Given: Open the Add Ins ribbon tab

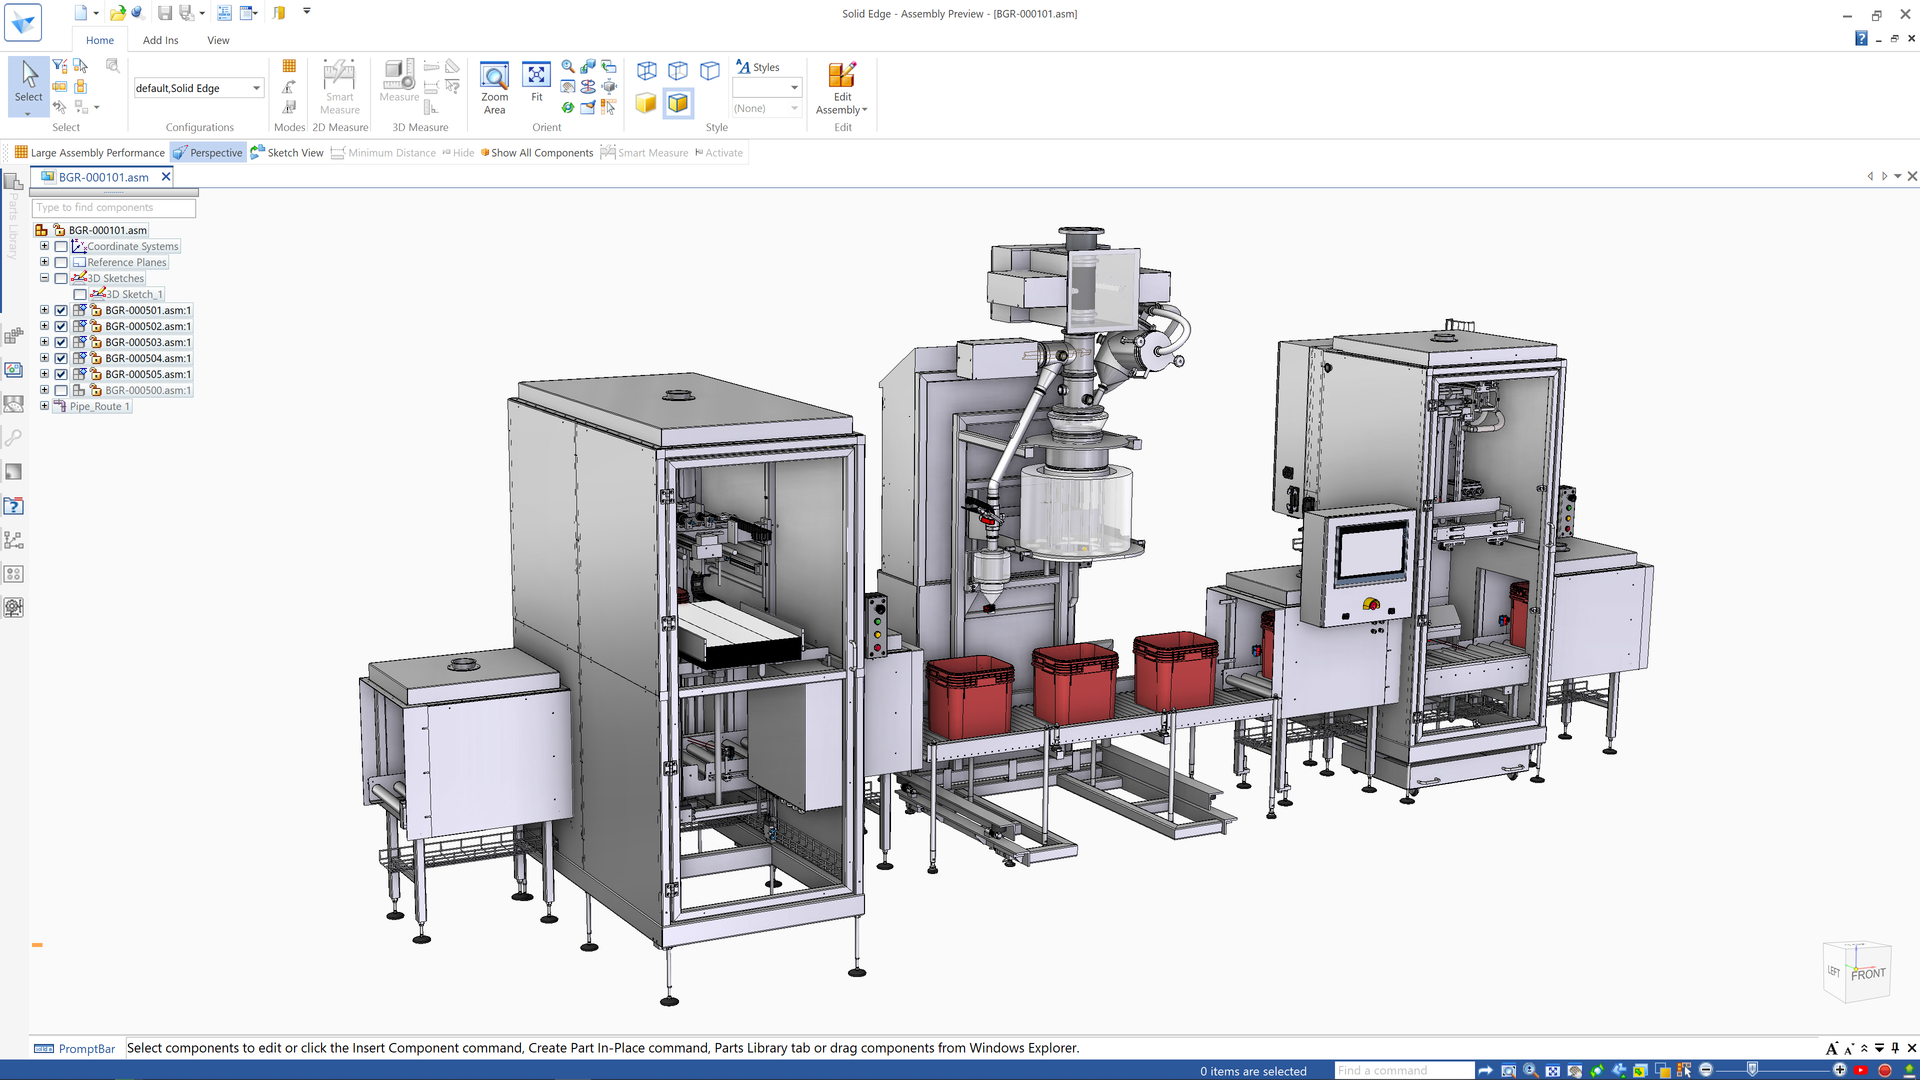Looking at the screenshot, I should pyautogui.click(x=160, y=40).
